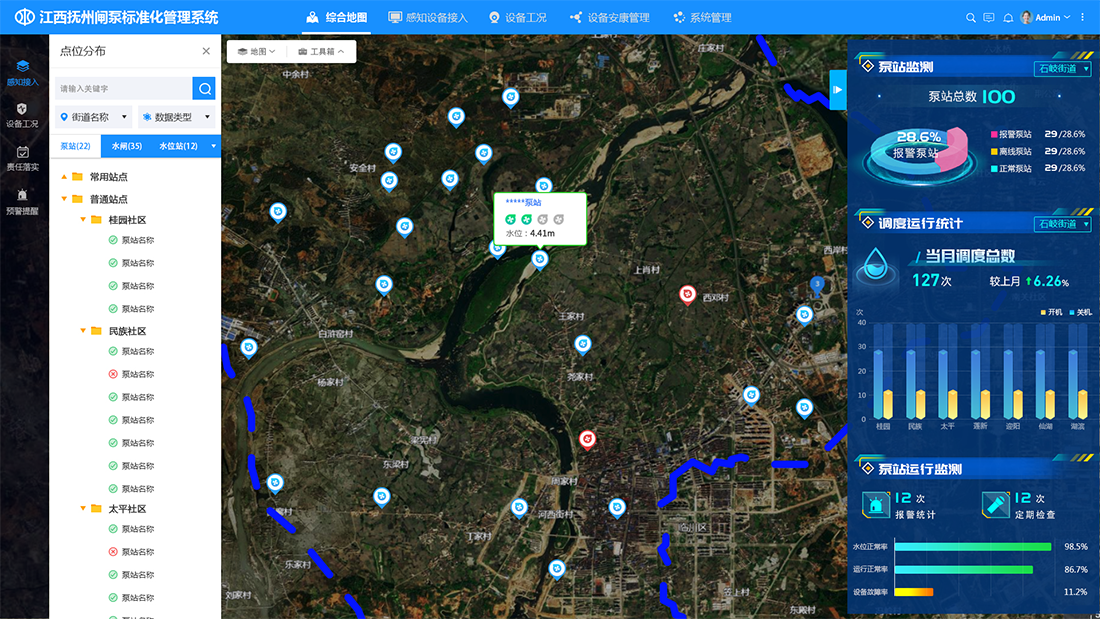Viewport: 1100px width, 619px height.
Task: Open the Admin user account menu
Action: coord(1046,18)
